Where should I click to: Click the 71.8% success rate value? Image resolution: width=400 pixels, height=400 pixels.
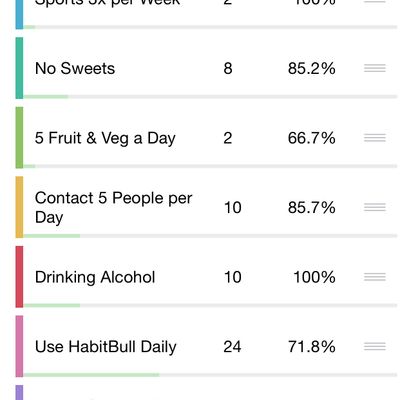click(312, 347)
